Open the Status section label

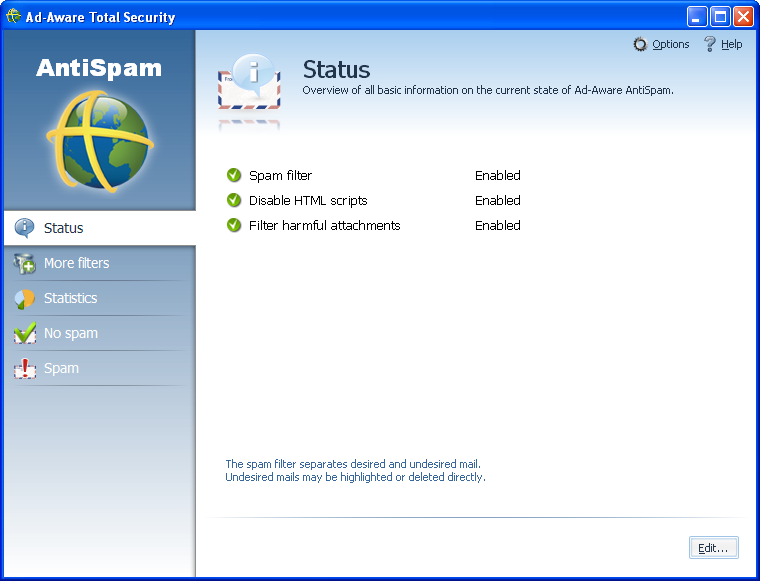tap(63, 228)
